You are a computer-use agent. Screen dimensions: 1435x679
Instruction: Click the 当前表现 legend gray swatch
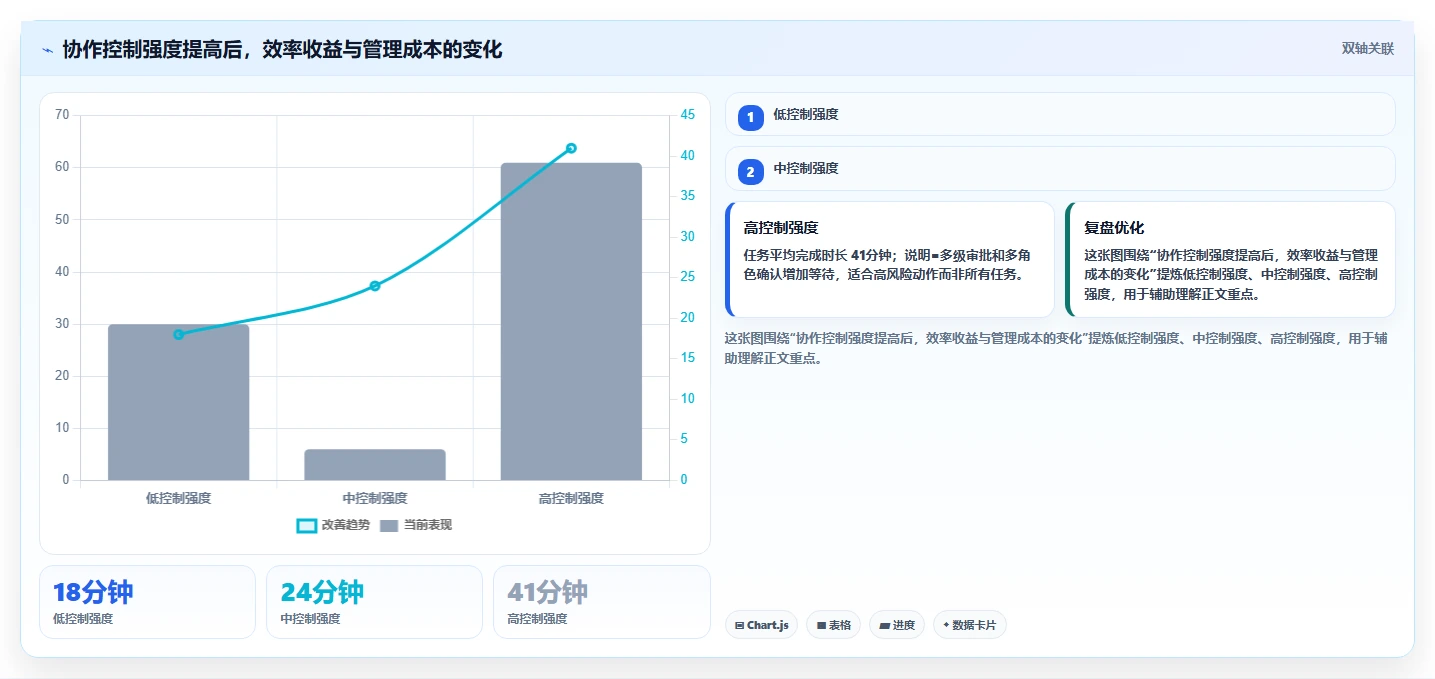[x=389, y=525]
